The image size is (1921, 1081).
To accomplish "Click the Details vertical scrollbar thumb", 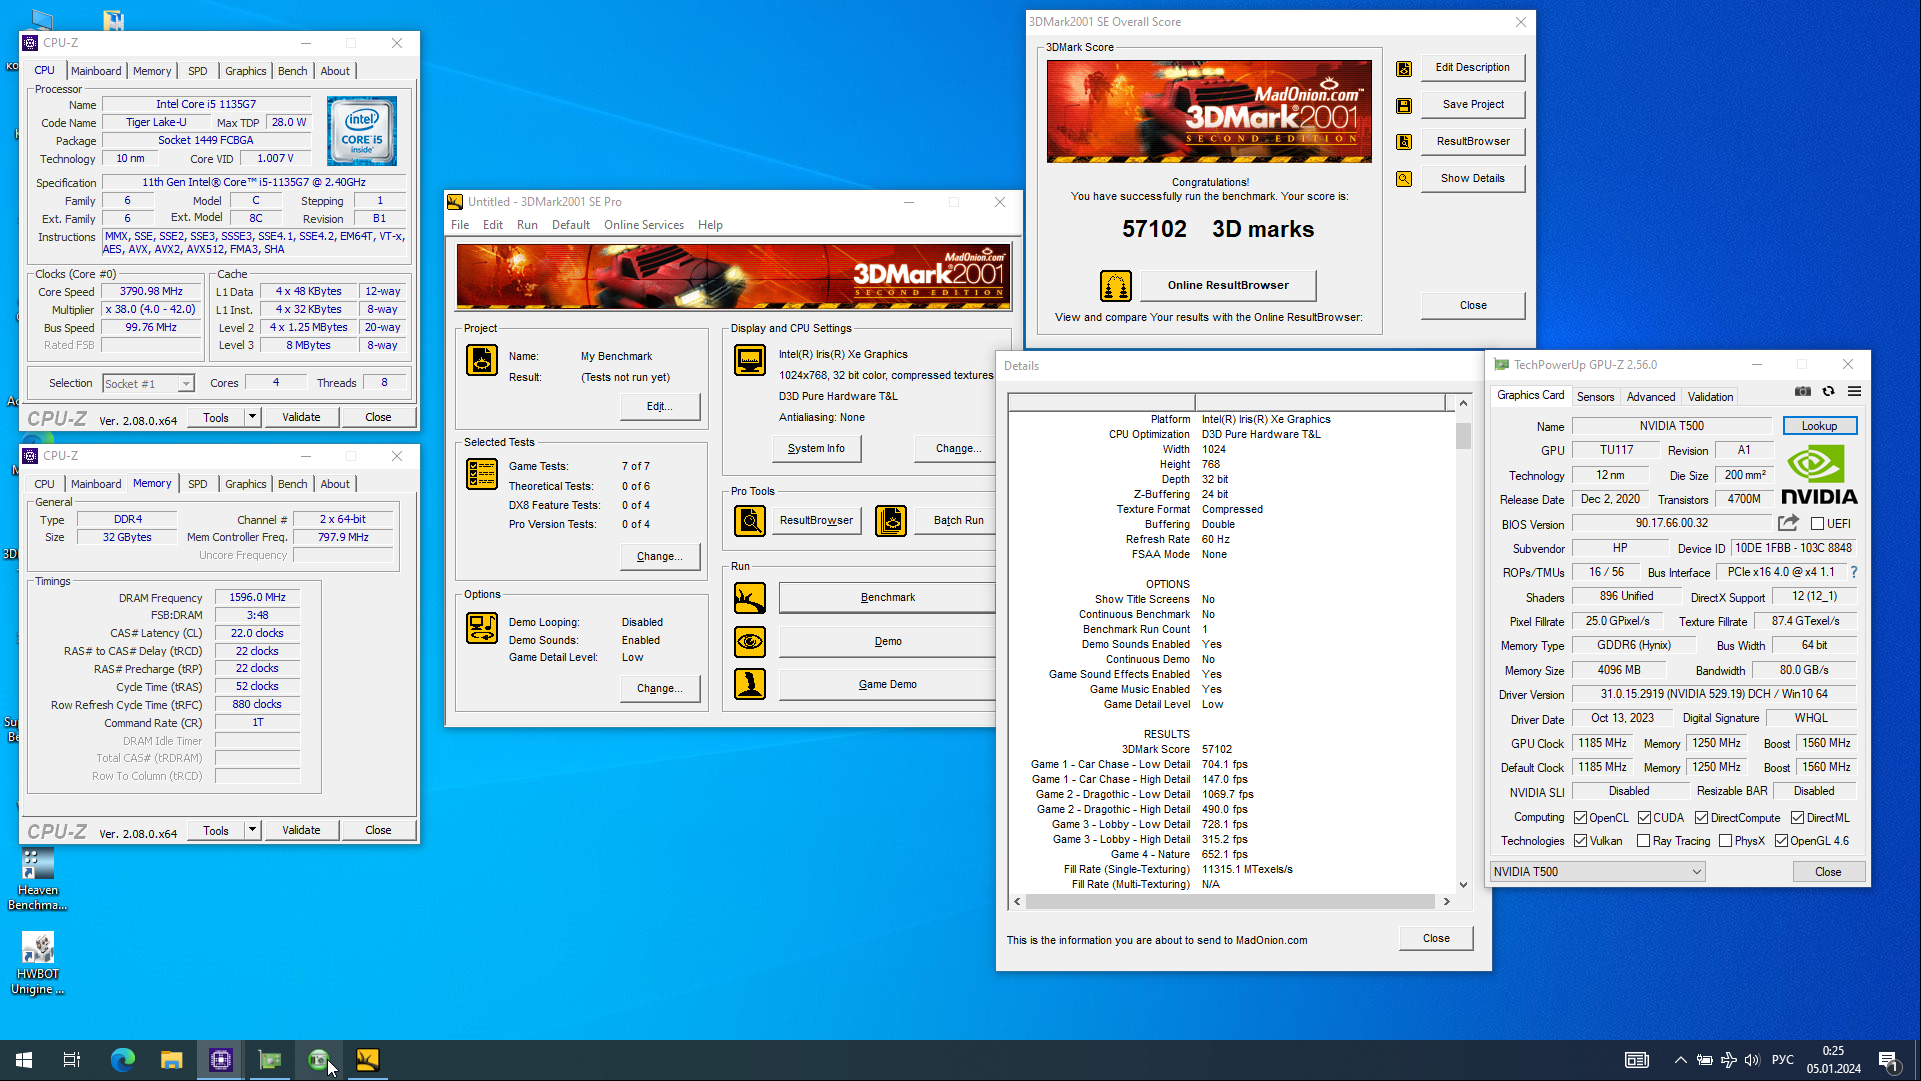I will pos(1463,436).
